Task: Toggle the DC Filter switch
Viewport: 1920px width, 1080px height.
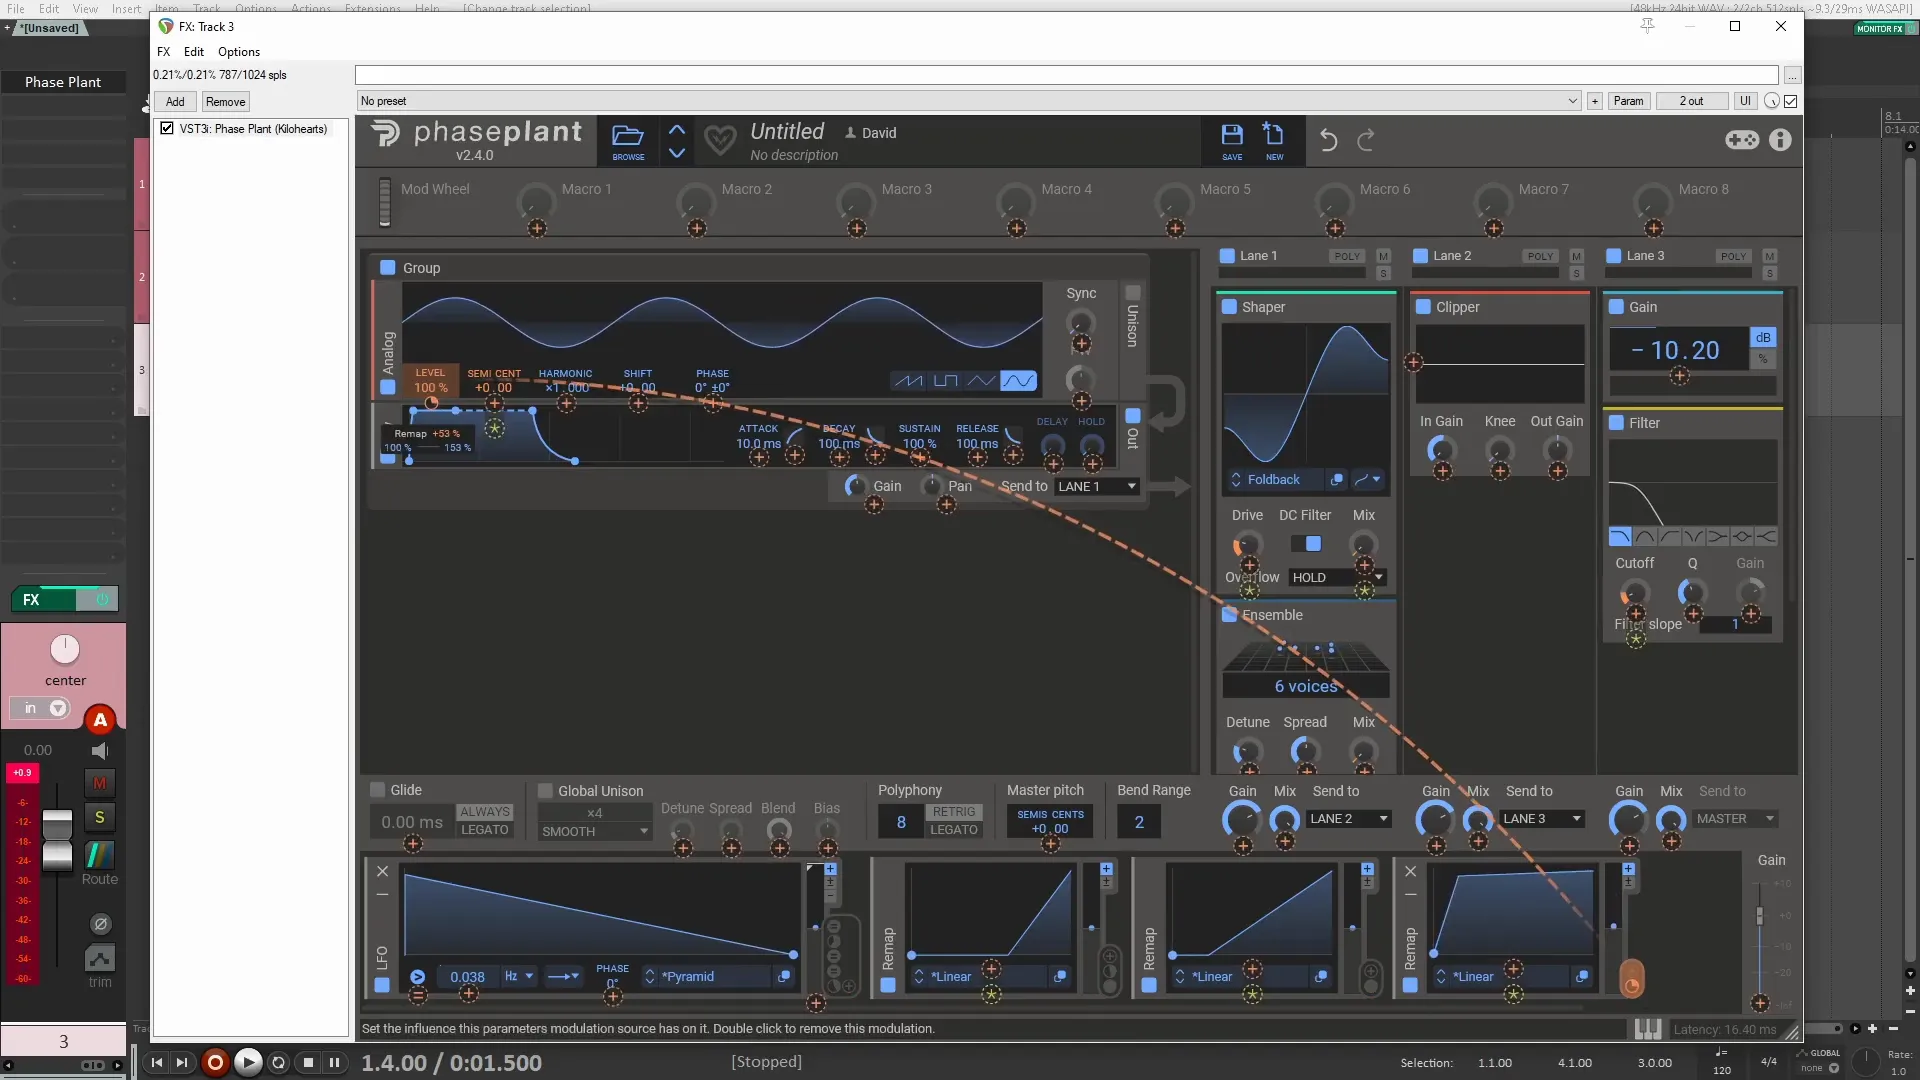Action: pyautogui.click(x=1305, y=544)
